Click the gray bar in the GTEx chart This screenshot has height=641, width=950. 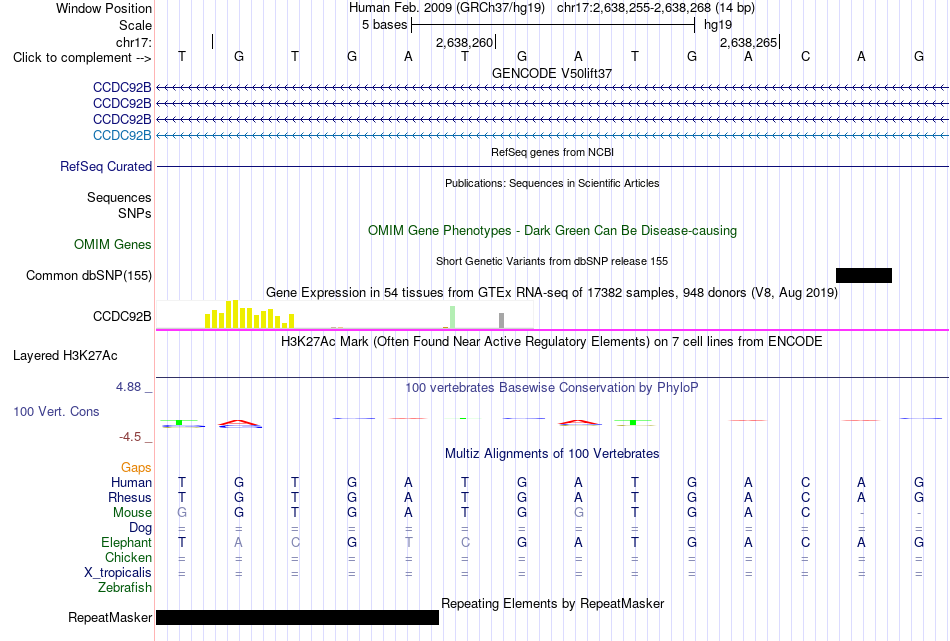click(501, 320)
